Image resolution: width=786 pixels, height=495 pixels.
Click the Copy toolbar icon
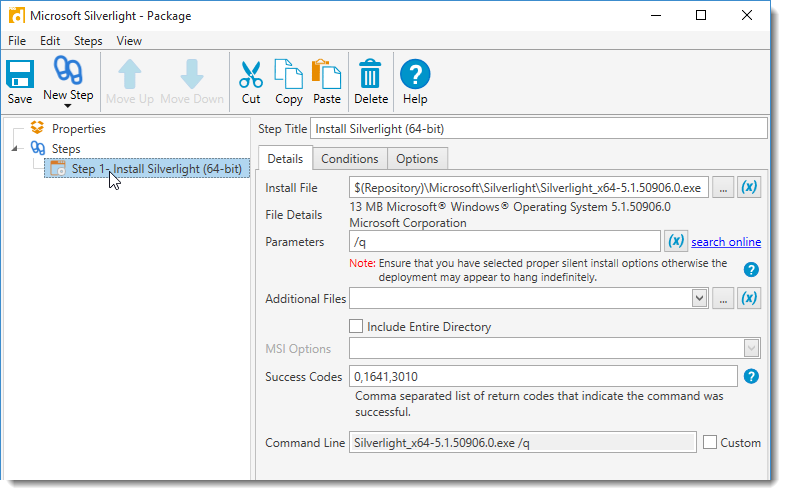point(288,75)
